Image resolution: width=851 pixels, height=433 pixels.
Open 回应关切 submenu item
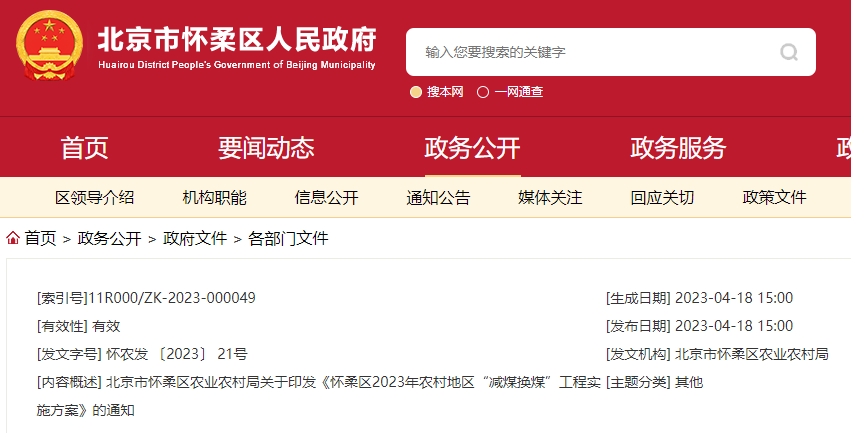(x=662, y=197)
